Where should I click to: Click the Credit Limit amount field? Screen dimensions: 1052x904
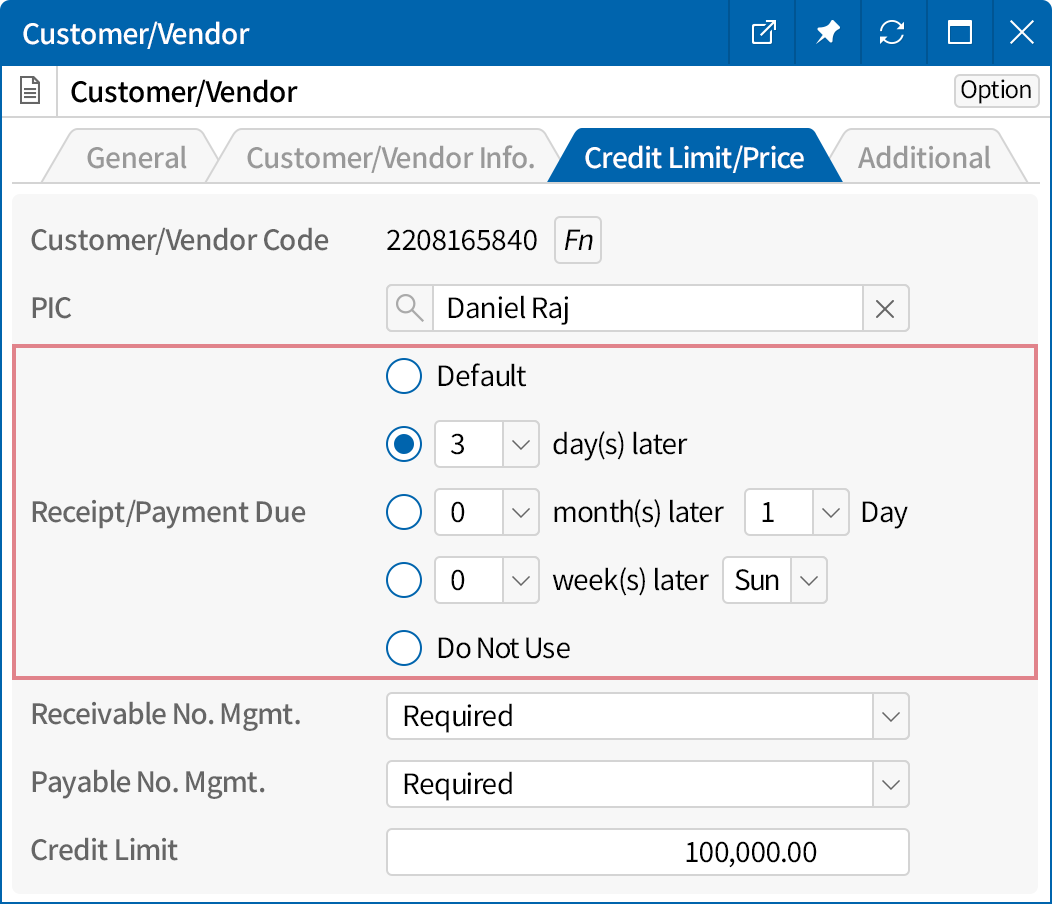tap(647, 852)
